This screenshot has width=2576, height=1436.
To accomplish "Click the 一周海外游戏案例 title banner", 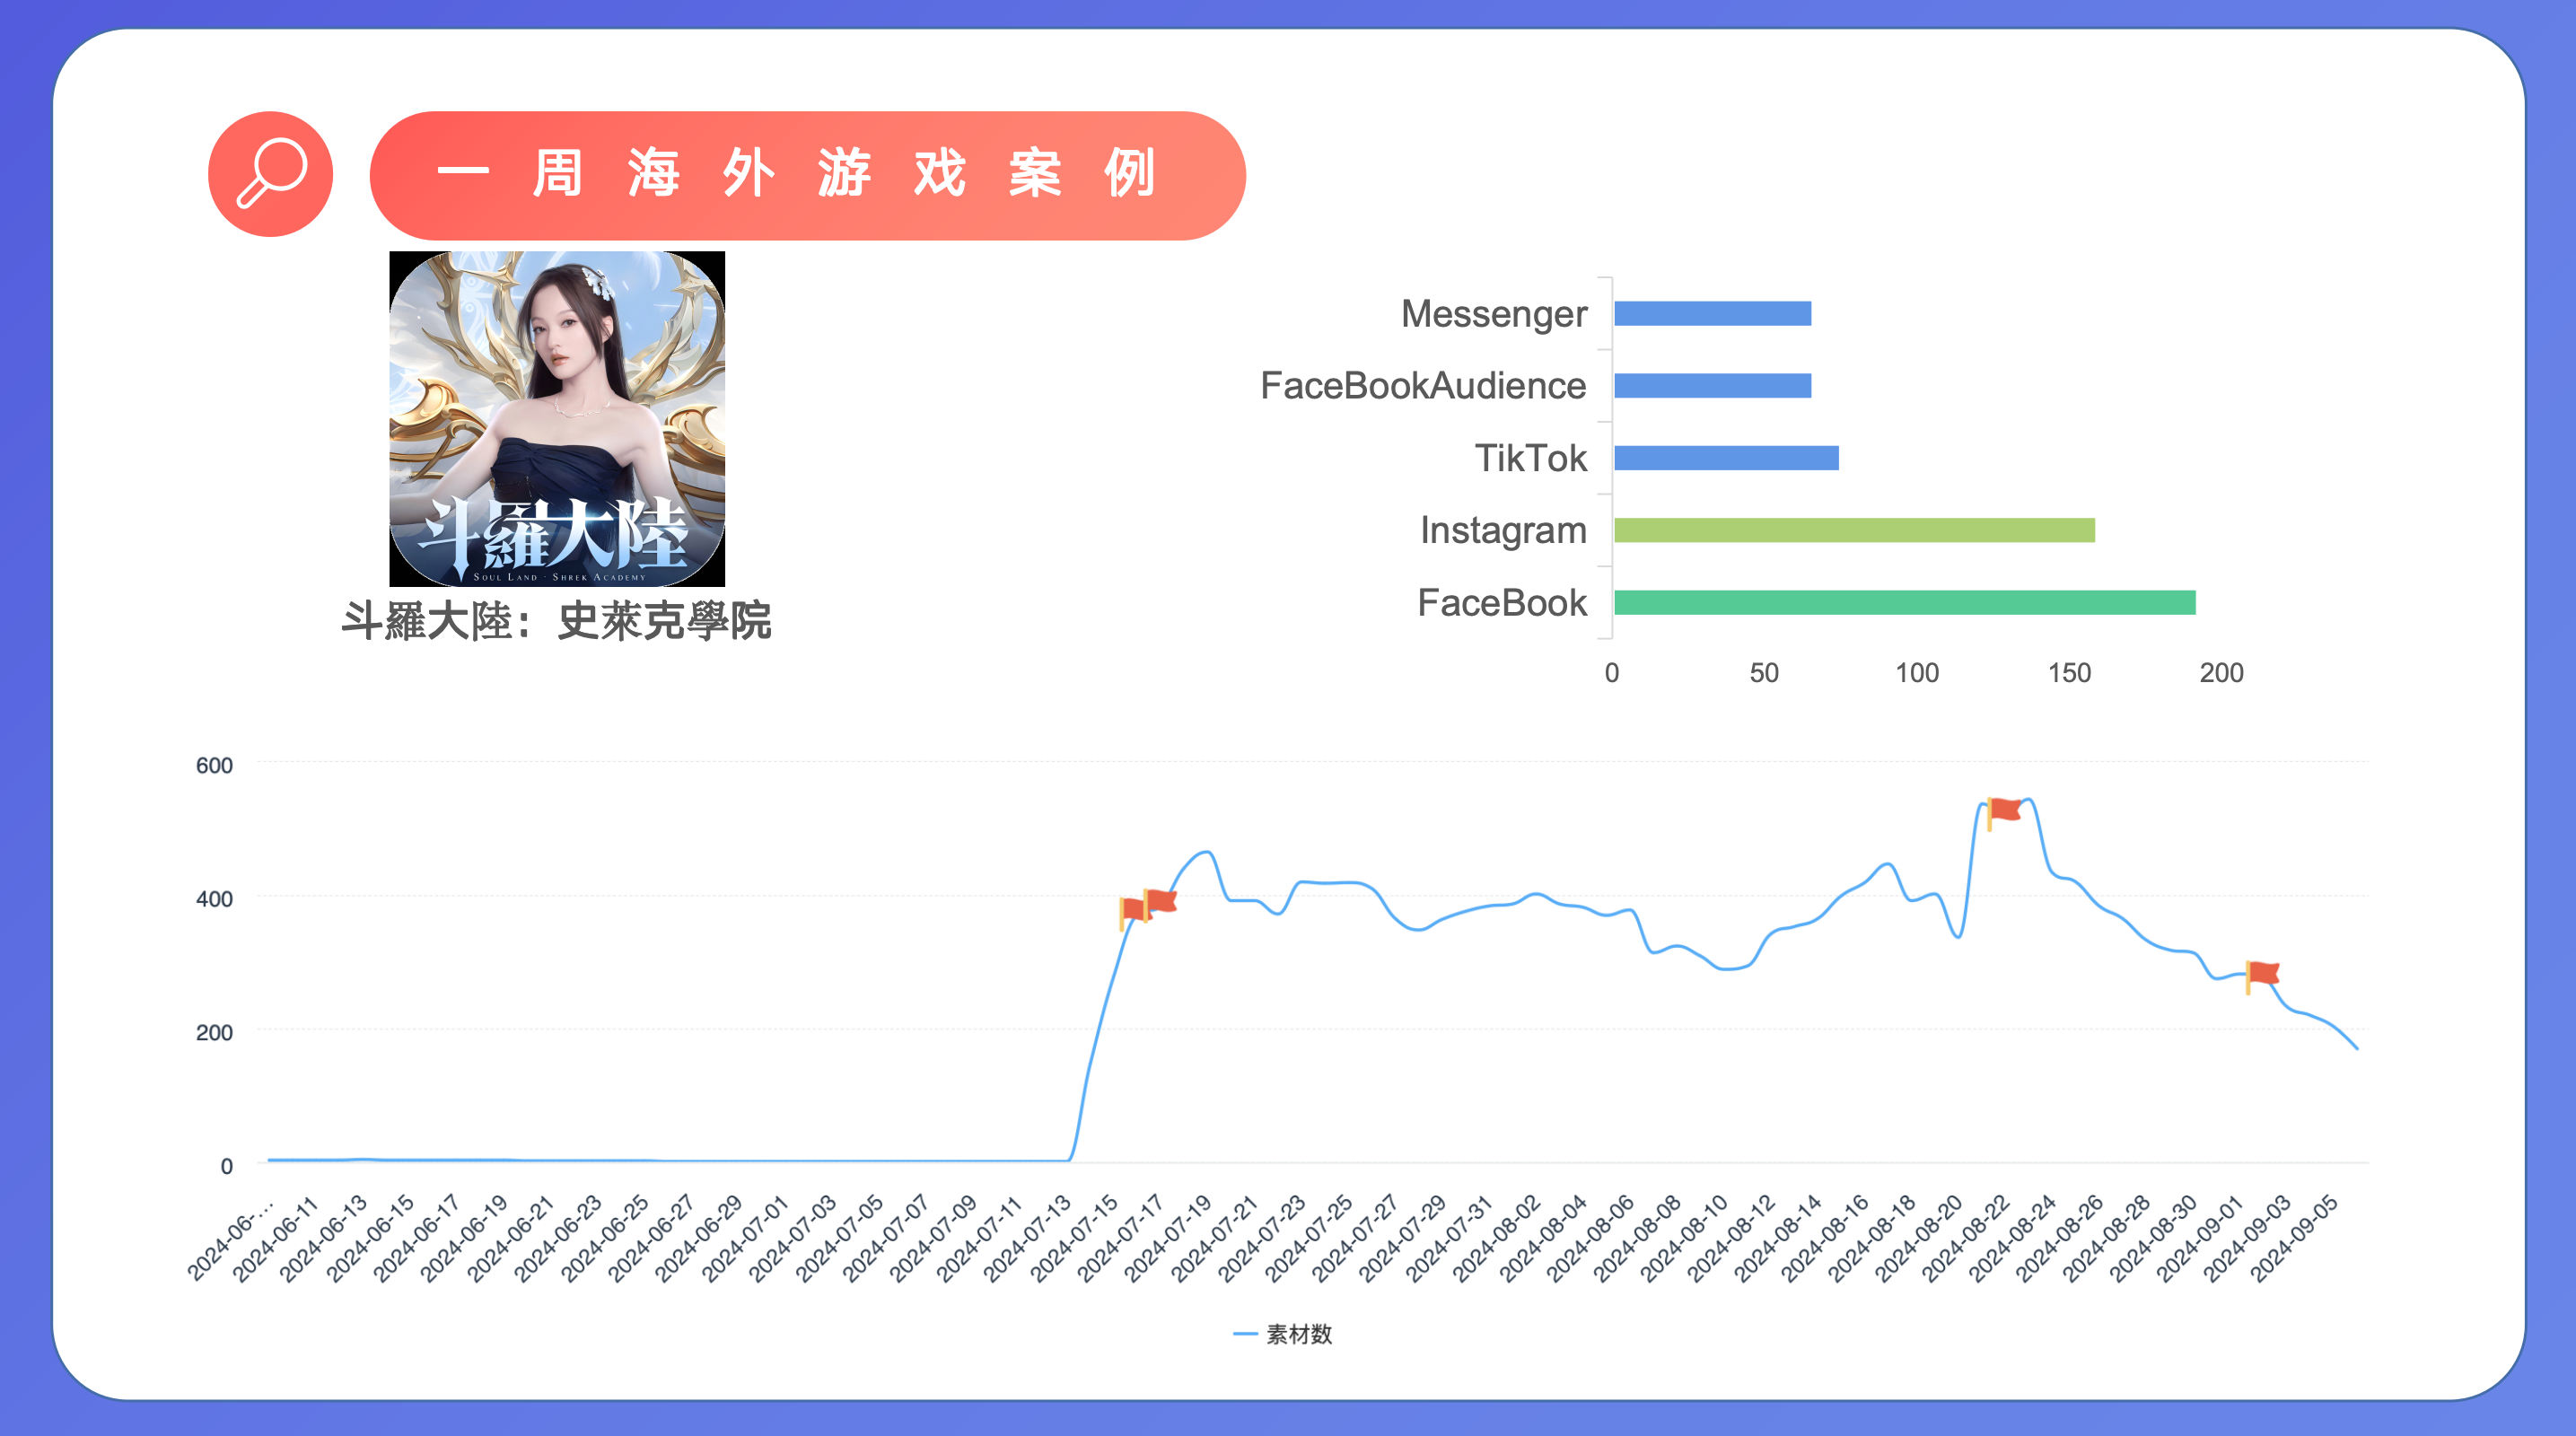I will [x=807, y=175].
